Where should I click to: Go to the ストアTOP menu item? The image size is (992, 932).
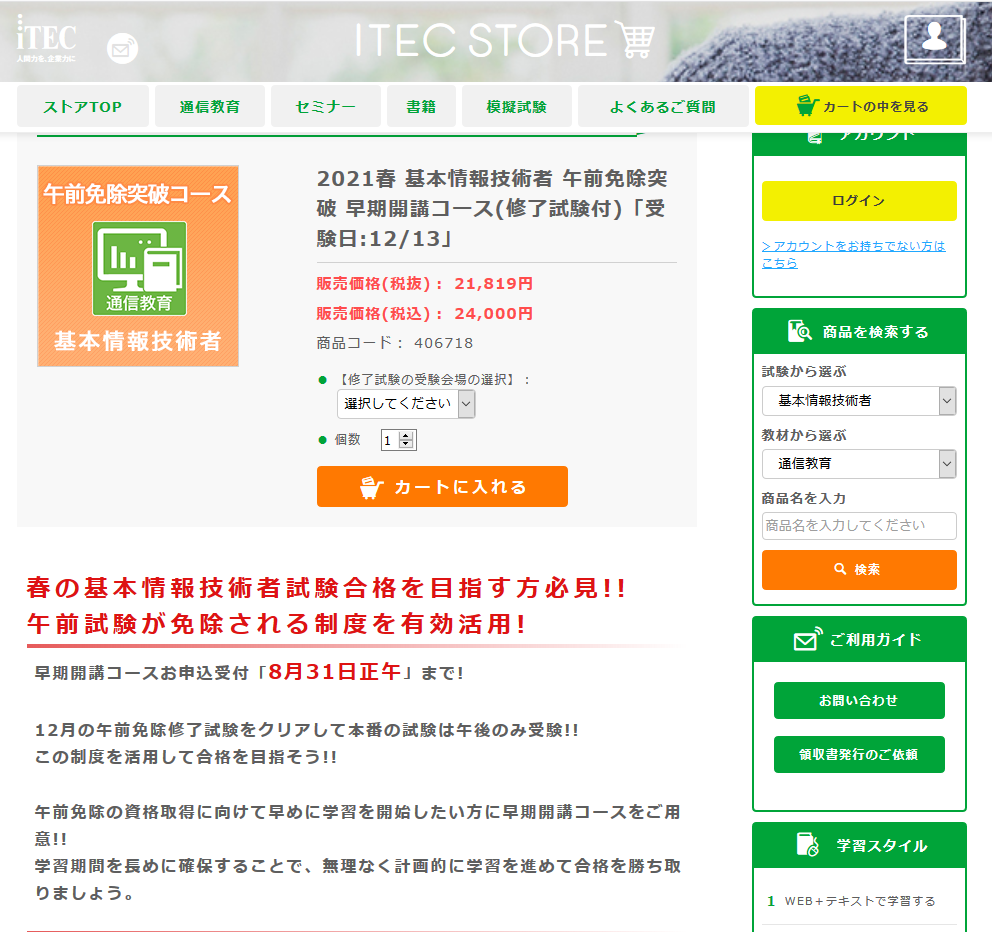[x=83, y=107]
